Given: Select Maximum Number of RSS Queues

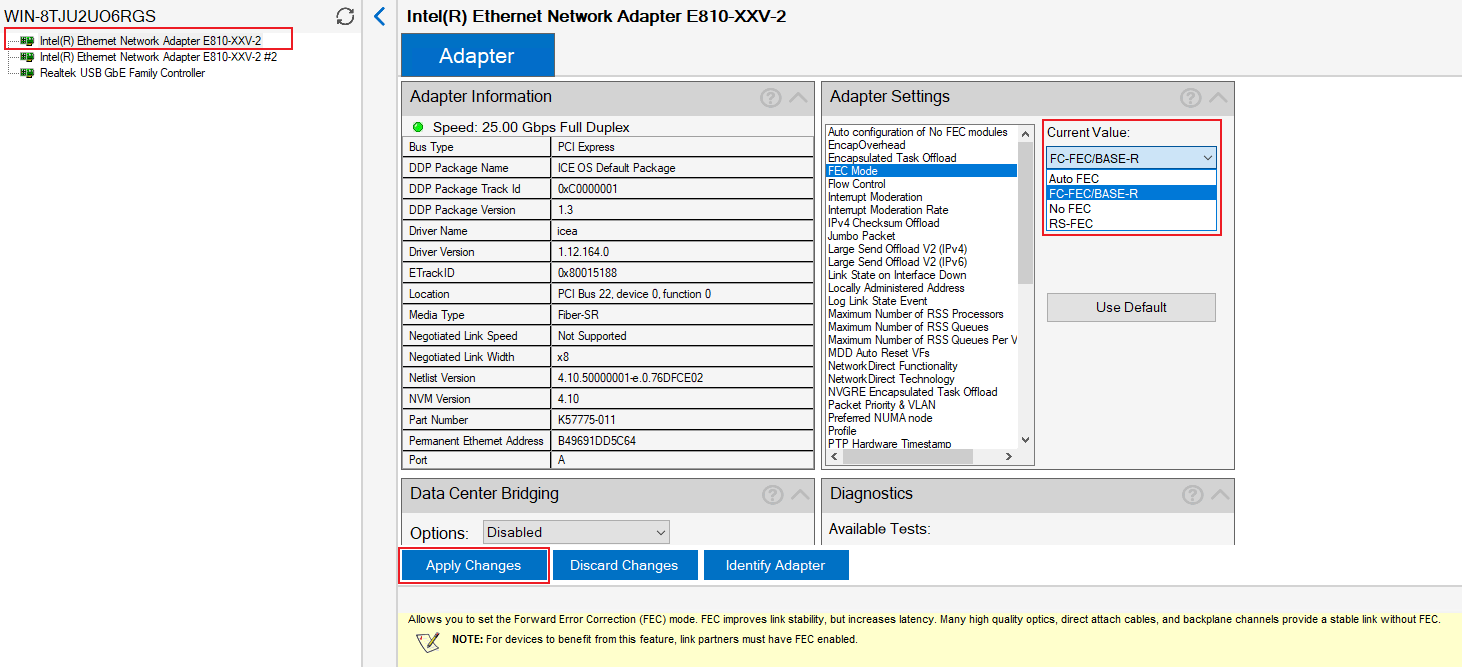Looking at the screenshot, I should (908, 327).
